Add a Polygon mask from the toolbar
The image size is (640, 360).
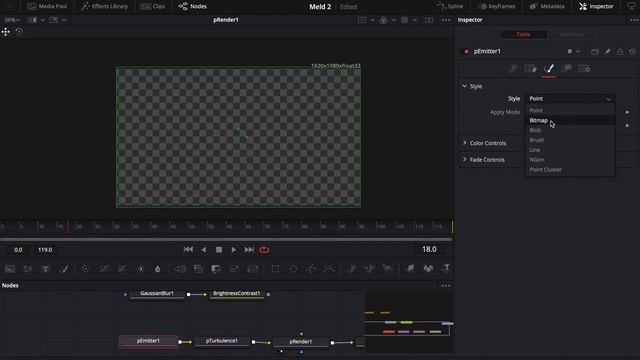click(x=311, y=269)
